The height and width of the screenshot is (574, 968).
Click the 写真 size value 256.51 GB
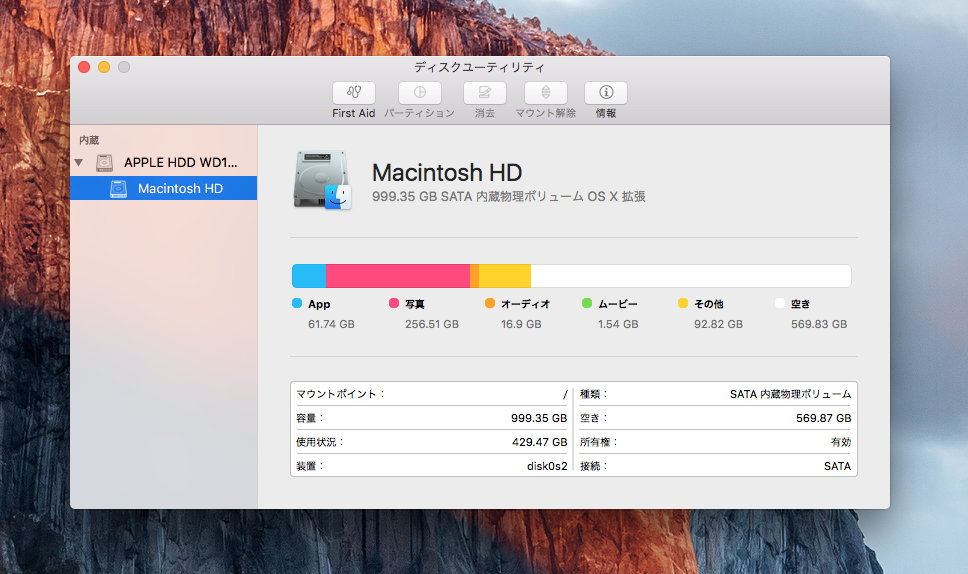tap(432, 324)
